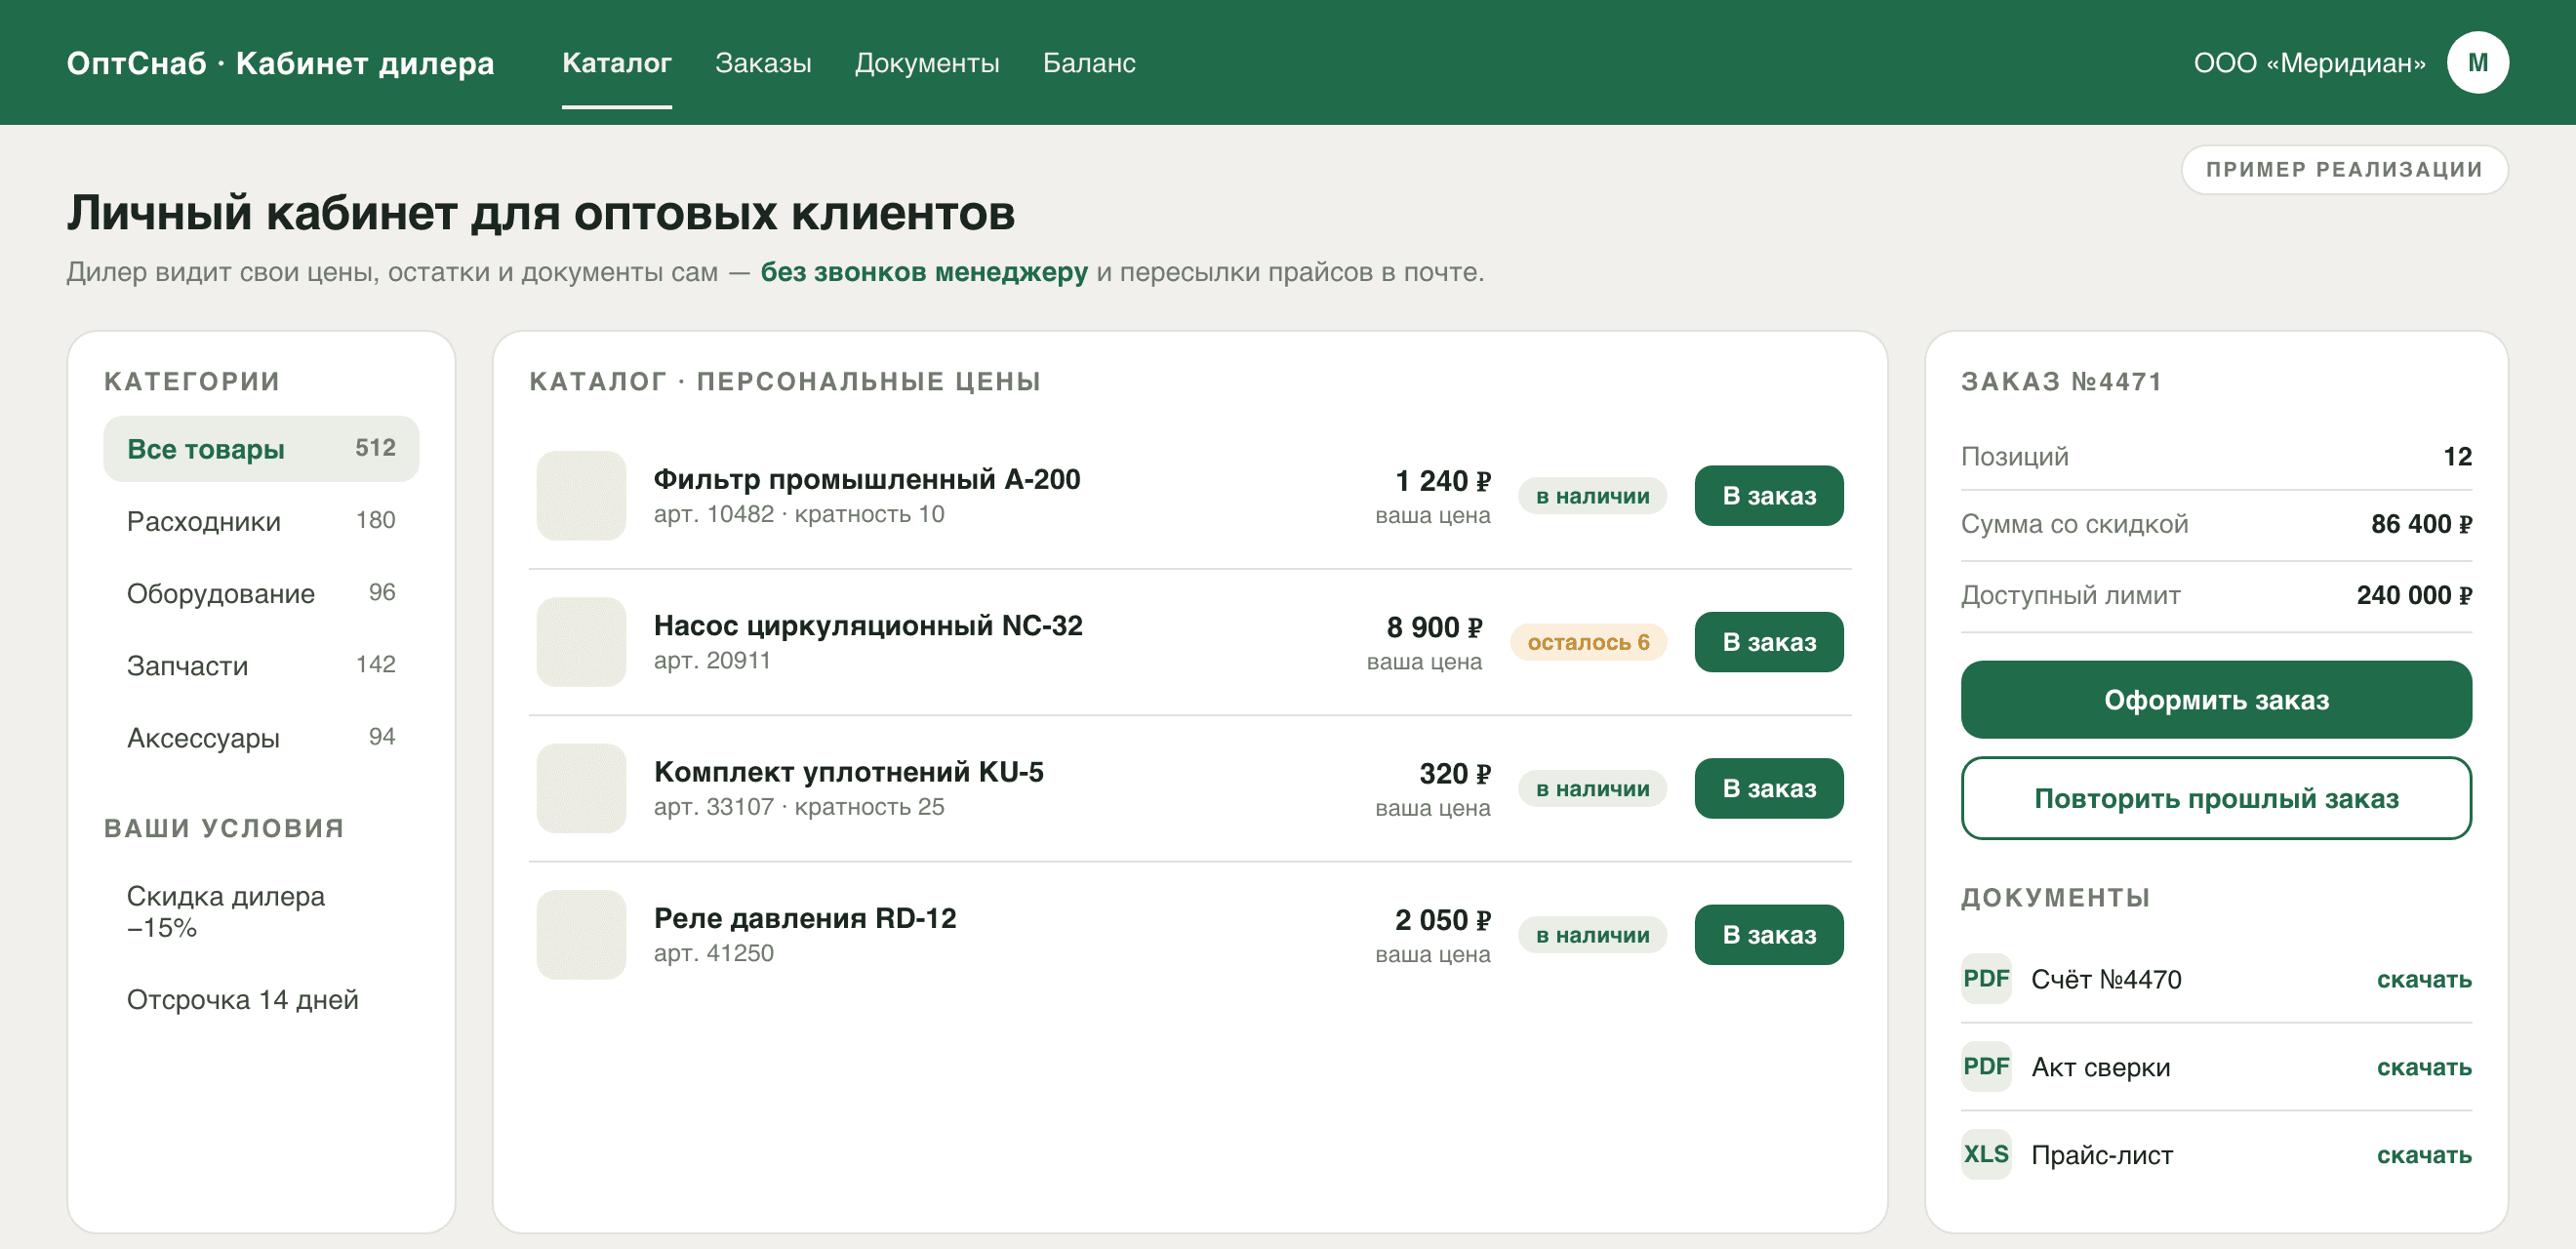Click в наличии badge for Комплект KU-5

(1592, 789)
